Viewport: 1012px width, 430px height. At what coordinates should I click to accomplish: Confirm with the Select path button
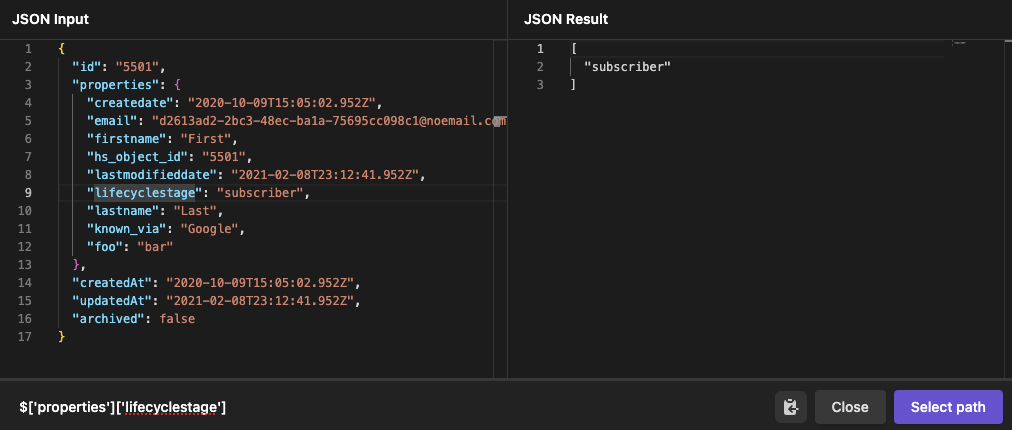point(947,407)
